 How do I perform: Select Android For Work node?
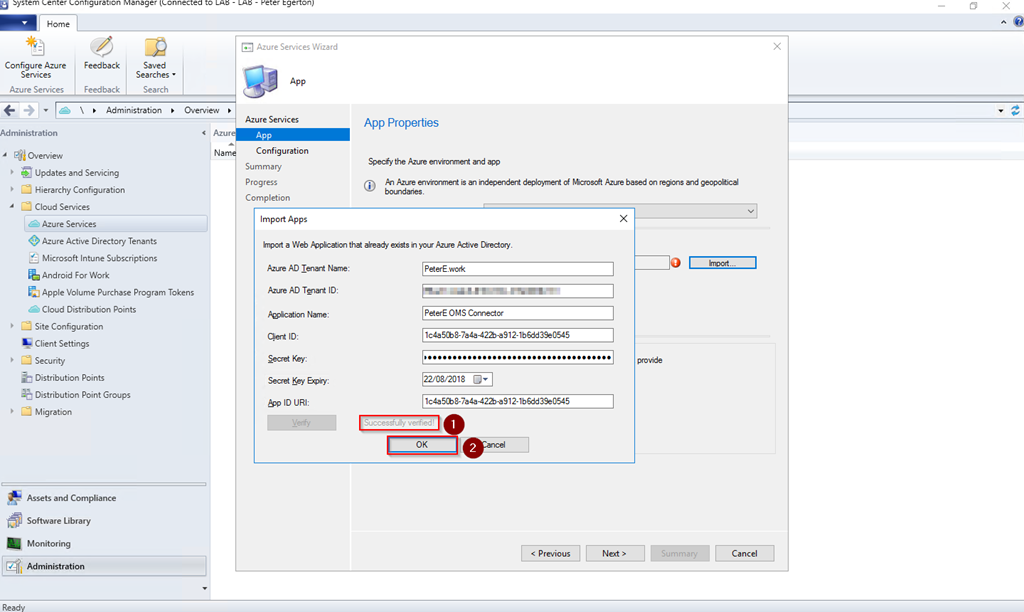click(x=75, y=275)
